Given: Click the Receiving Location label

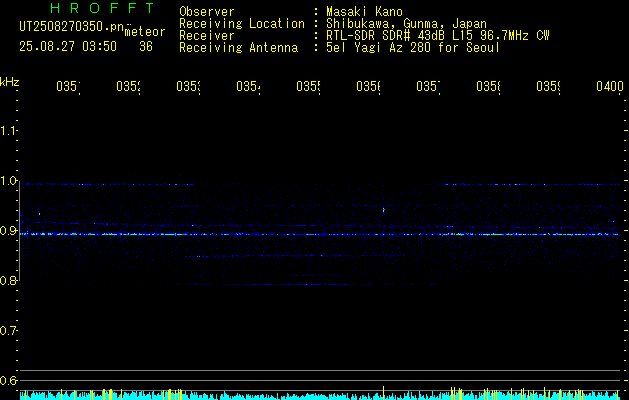Looking at the screenshot, I should point(242,24).
